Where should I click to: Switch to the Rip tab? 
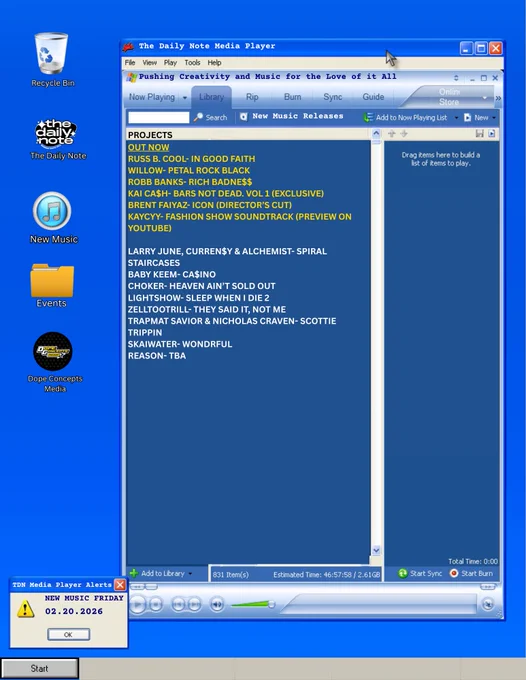252,97
